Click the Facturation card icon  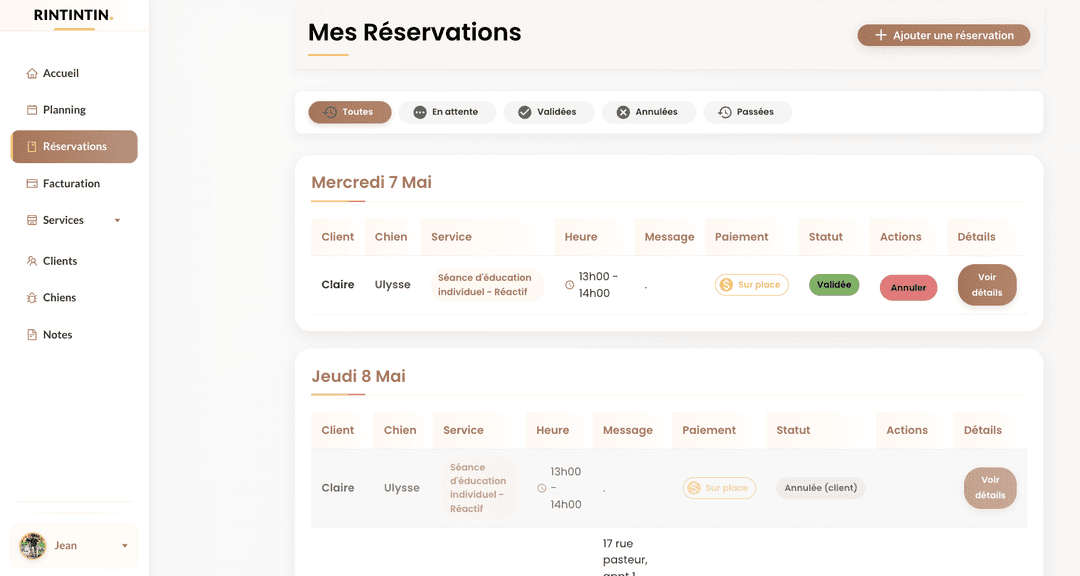click(32, 183)
